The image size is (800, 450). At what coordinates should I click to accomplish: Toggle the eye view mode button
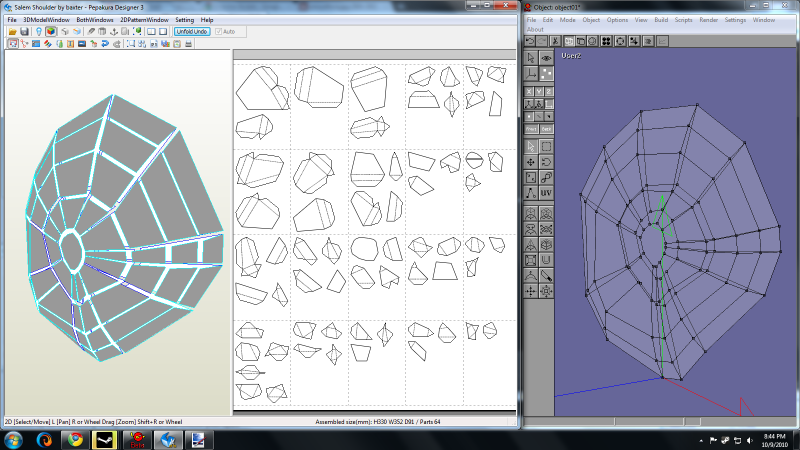pos(547,58)
